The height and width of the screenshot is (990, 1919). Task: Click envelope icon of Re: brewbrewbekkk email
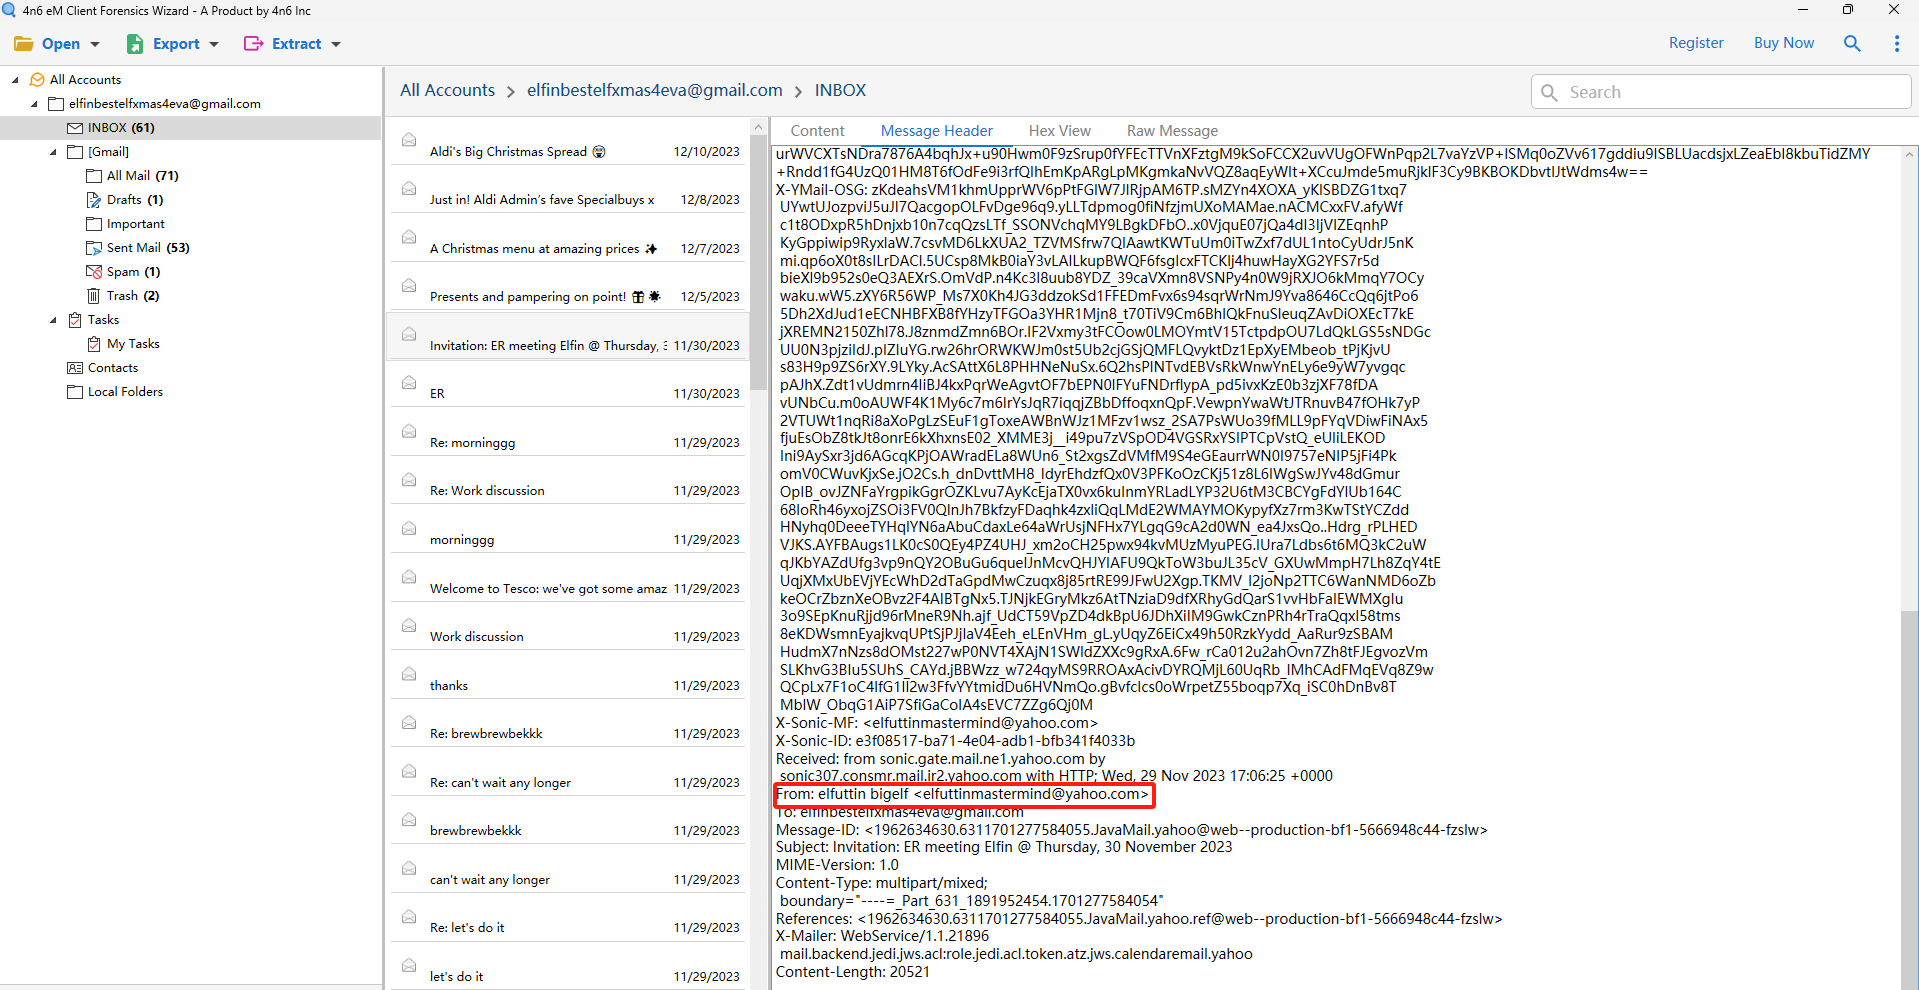[409, 721]
